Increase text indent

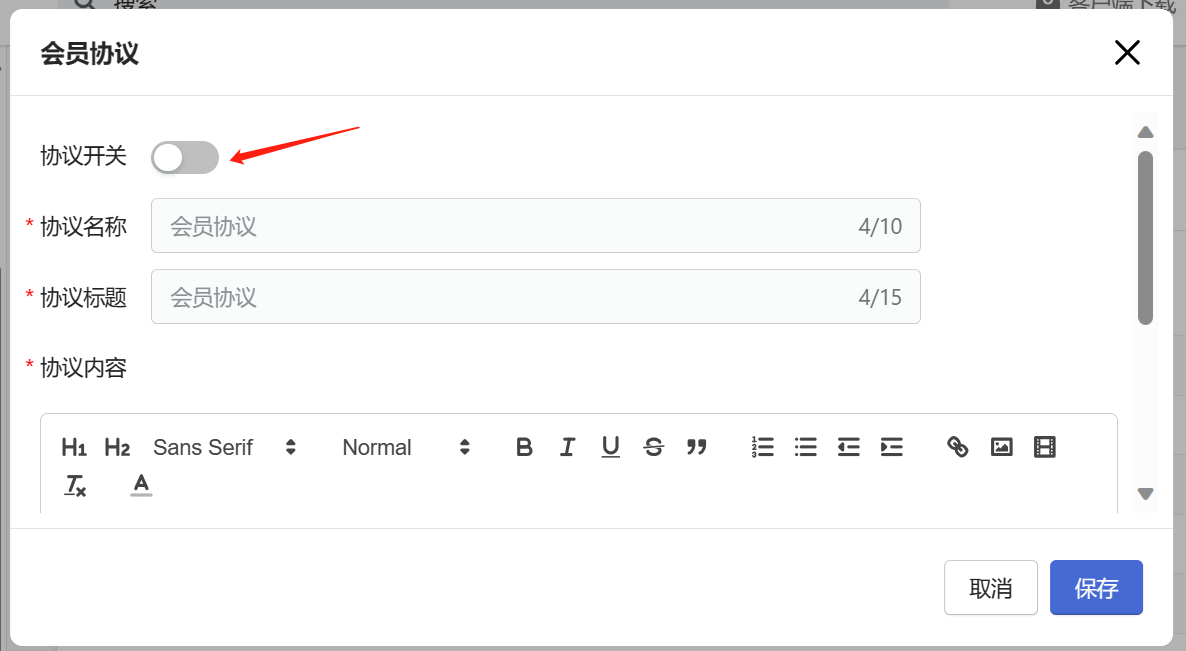pos(892,448)
